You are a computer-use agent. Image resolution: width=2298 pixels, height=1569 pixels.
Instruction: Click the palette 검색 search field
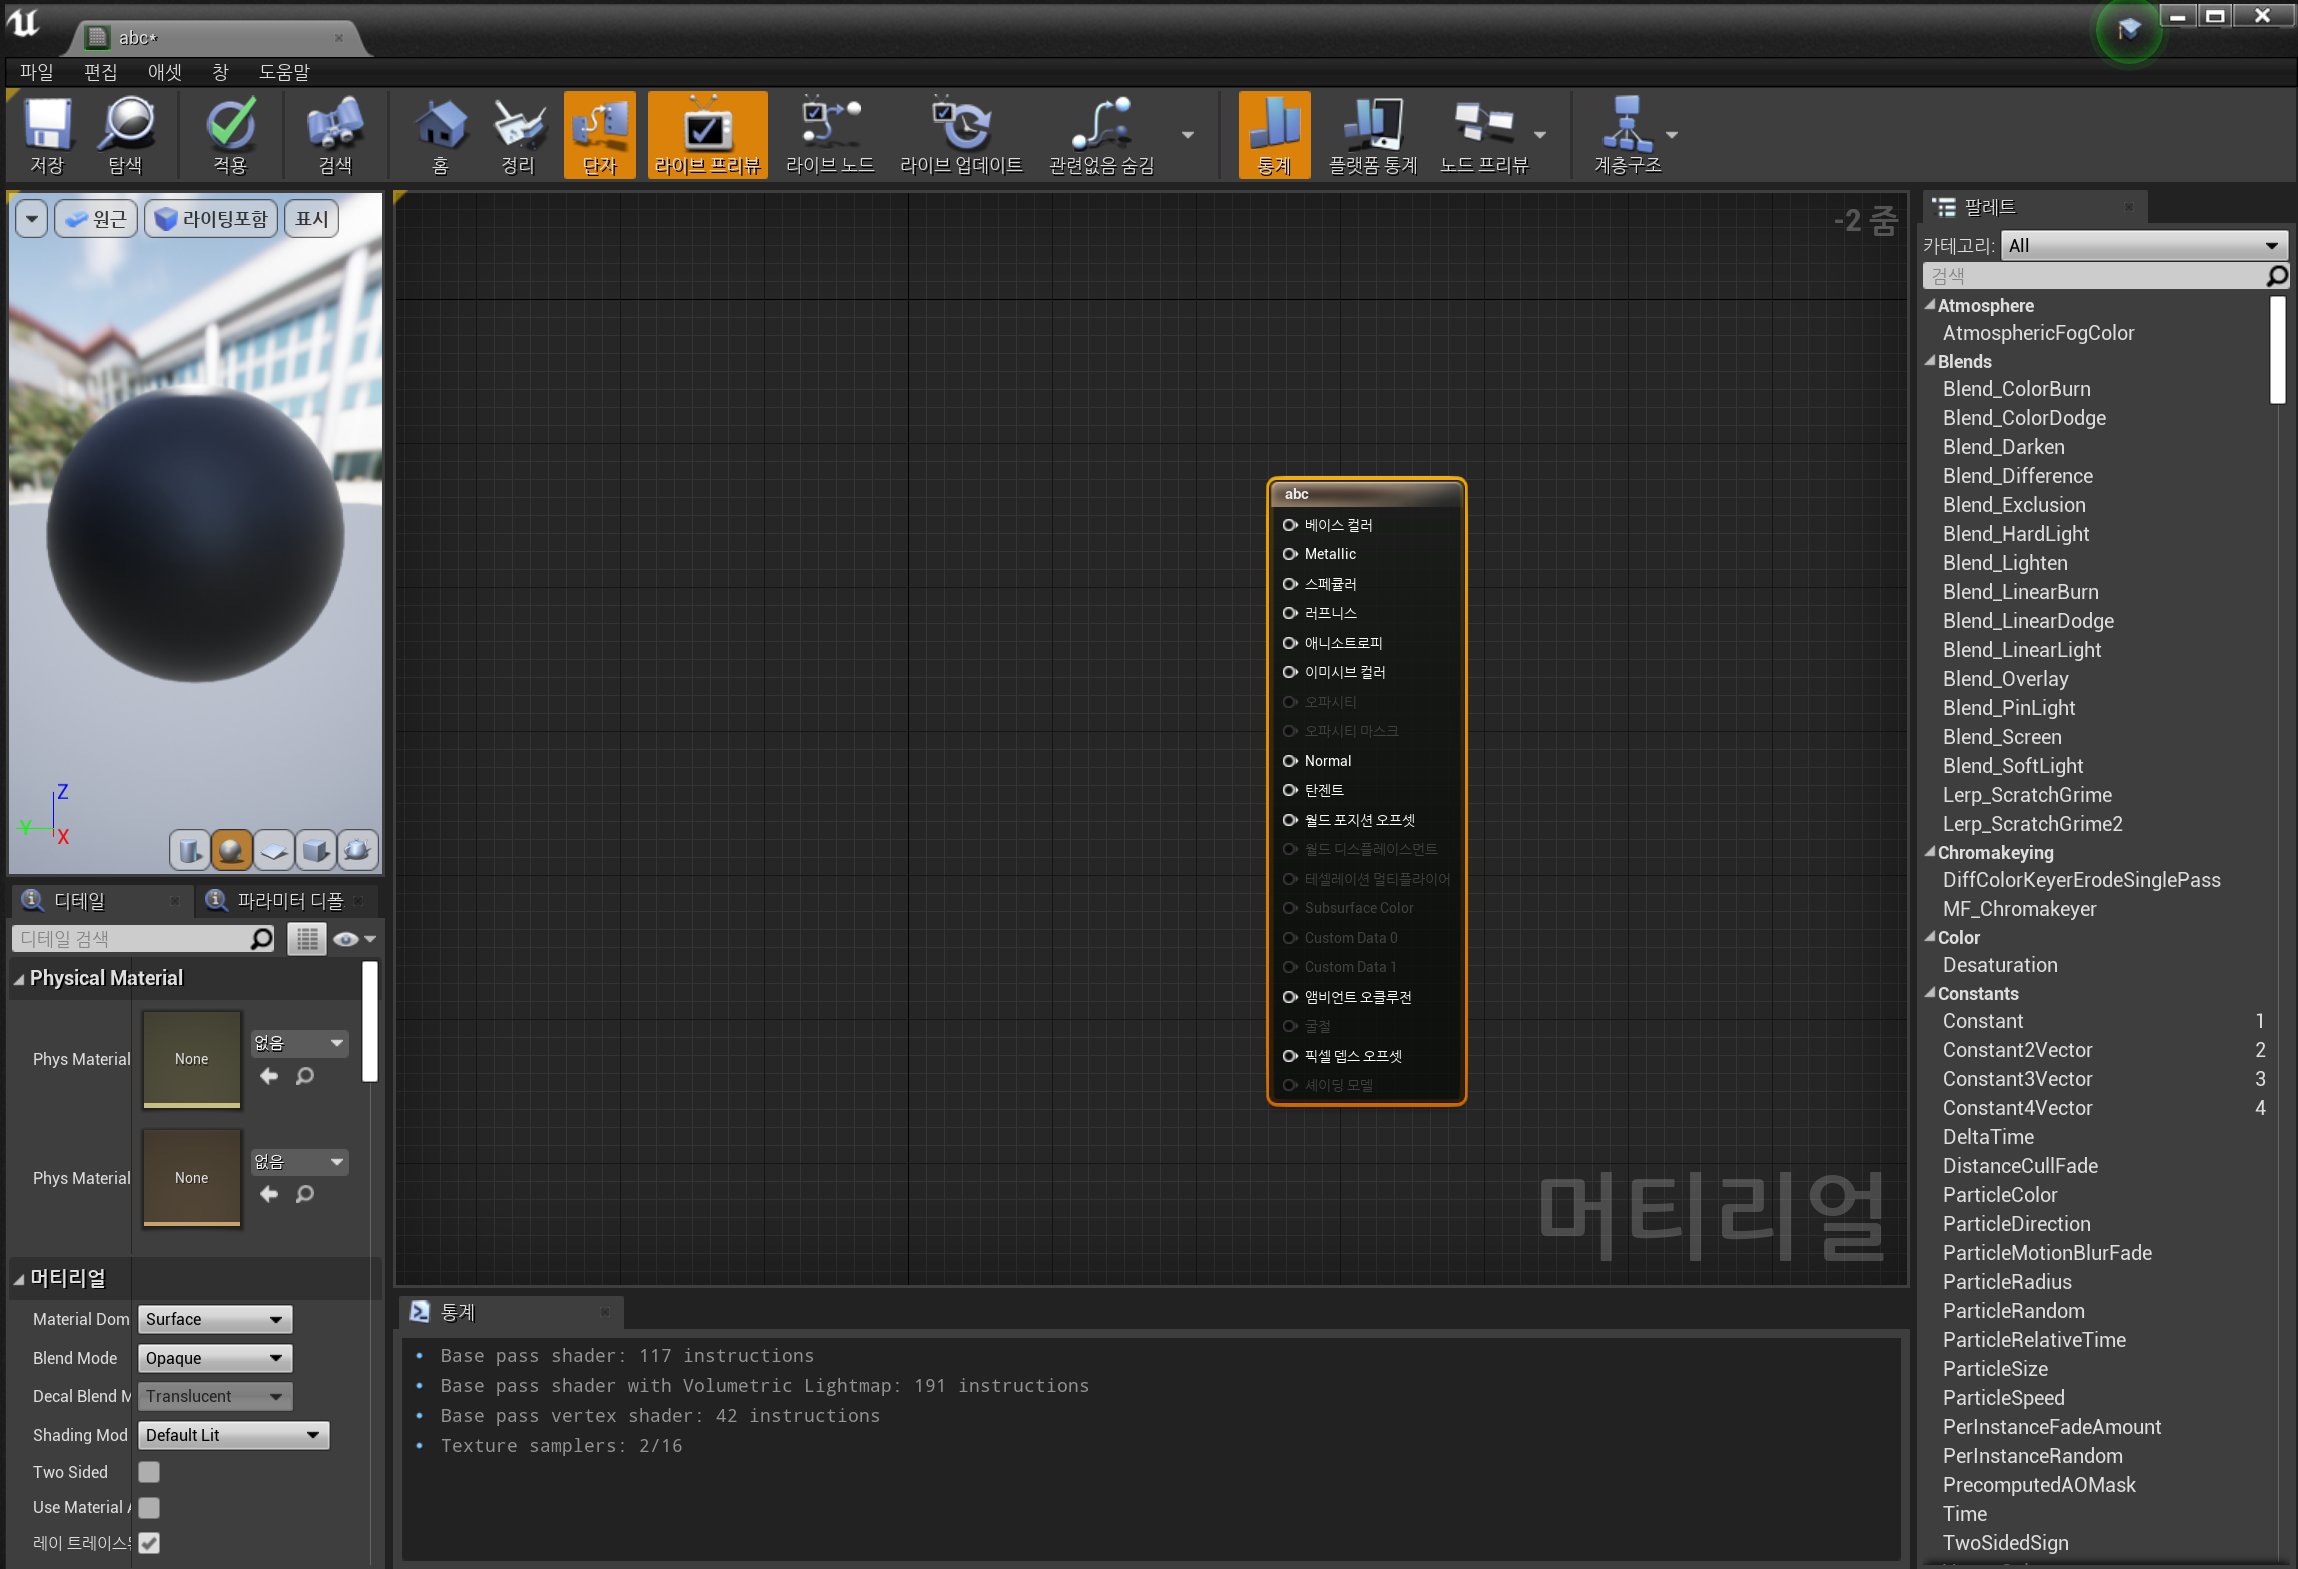[x=2105, y=275]
